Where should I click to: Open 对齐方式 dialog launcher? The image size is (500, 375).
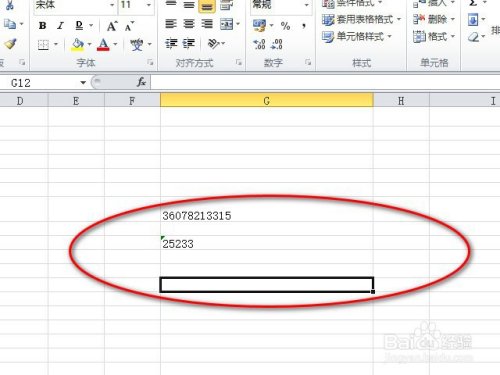click(x=239, y=62)
